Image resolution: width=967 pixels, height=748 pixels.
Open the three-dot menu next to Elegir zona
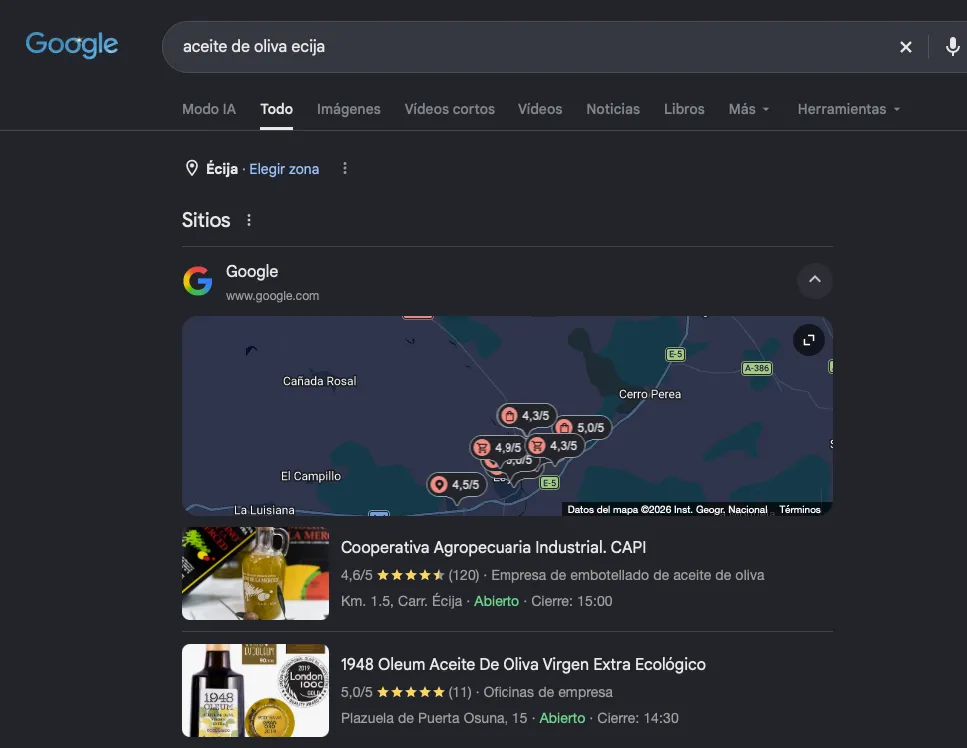coord(345,168)
